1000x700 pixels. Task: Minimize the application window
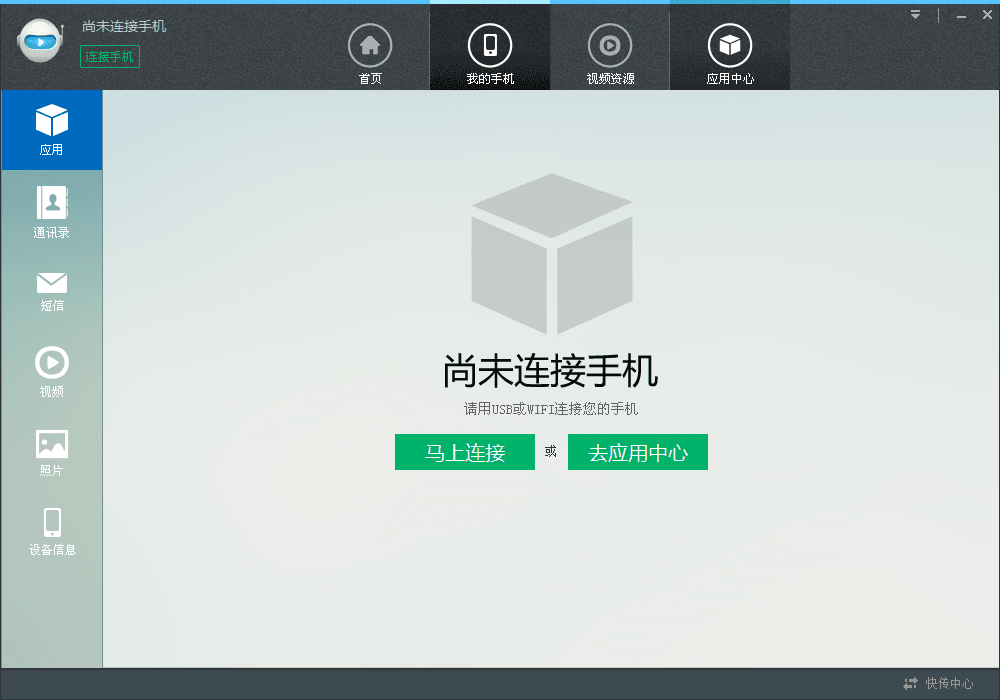[x=961, y=16]
